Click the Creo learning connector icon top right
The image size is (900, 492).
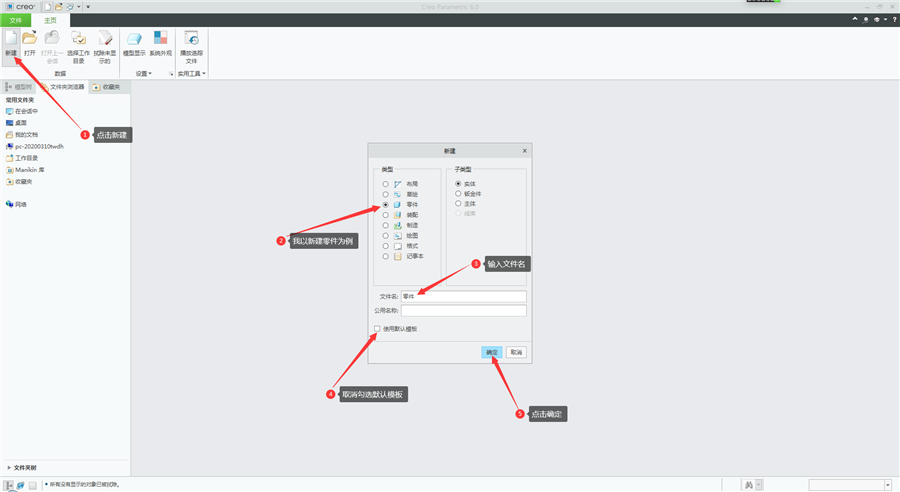click(876, 20)
